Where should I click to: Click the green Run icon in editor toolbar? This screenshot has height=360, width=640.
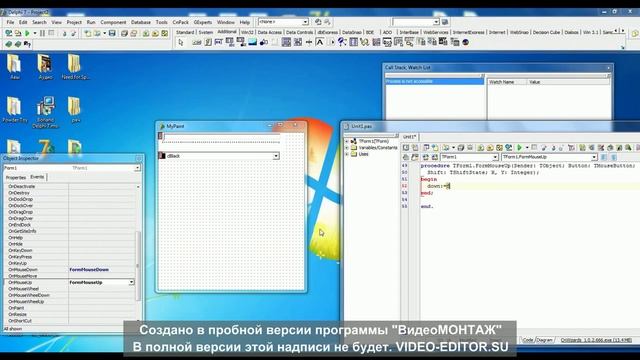coord(519,147)
